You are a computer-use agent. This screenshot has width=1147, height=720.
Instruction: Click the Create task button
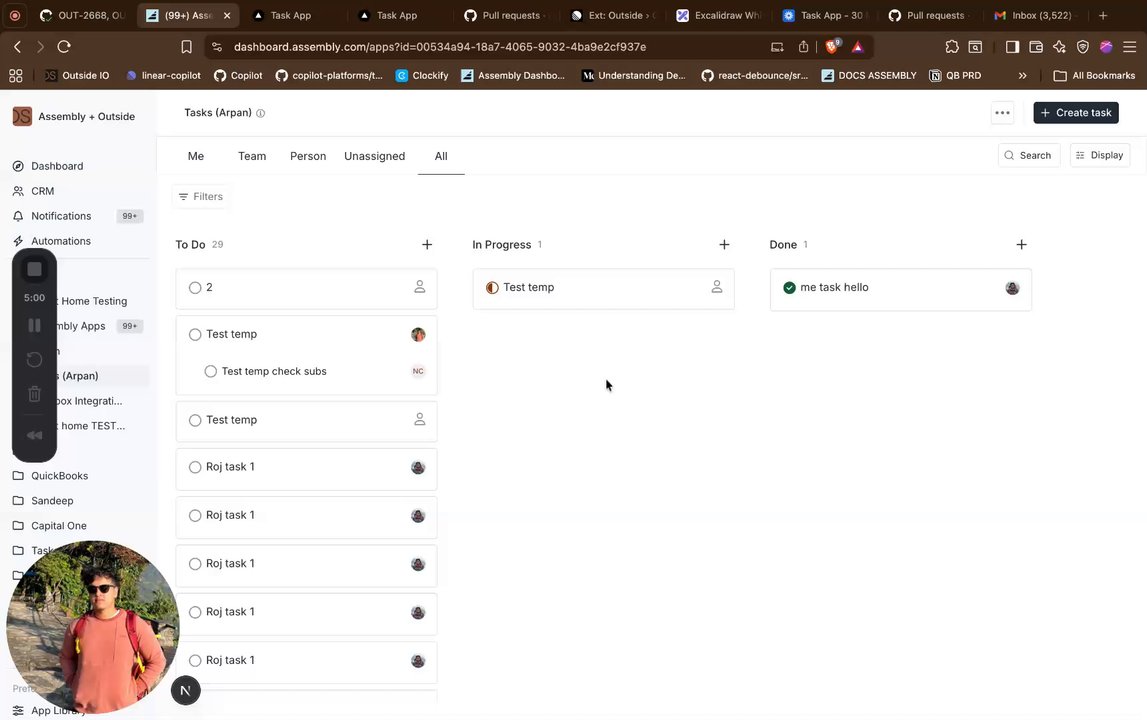1075,113
